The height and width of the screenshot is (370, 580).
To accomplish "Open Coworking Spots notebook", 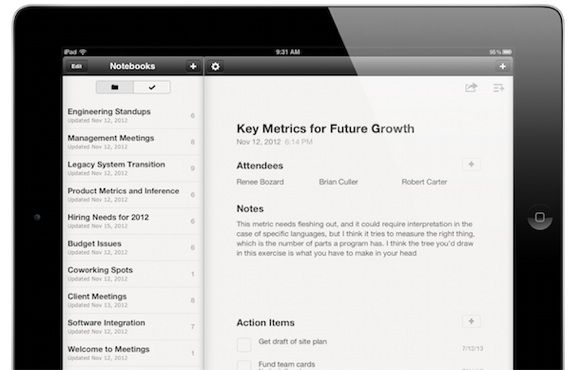I will pyautogui.click(x=132, y=274).
